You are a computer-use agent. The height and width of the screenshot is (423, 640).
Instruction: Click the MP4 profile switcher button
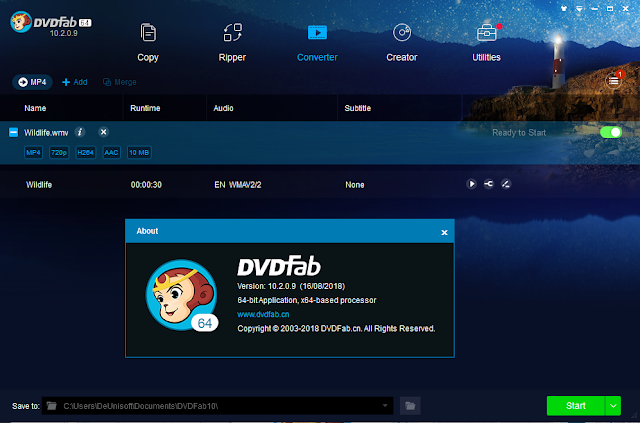(32, 82)
